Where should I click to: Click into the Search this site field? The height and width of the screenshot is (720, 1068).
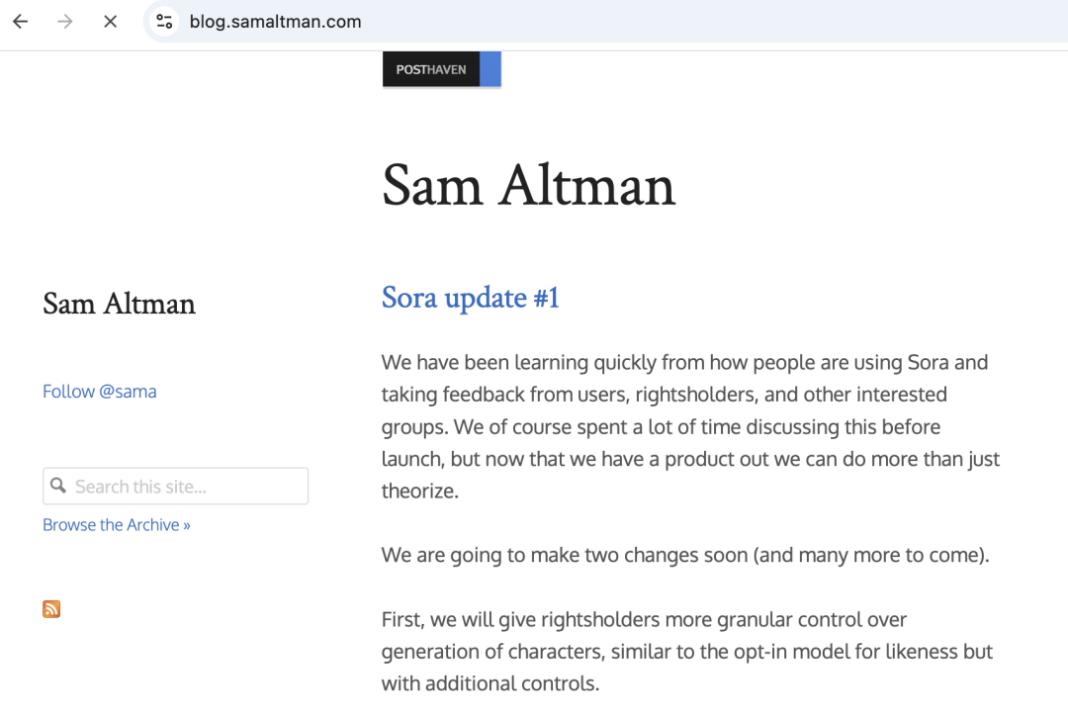click(x=185, y=487)
